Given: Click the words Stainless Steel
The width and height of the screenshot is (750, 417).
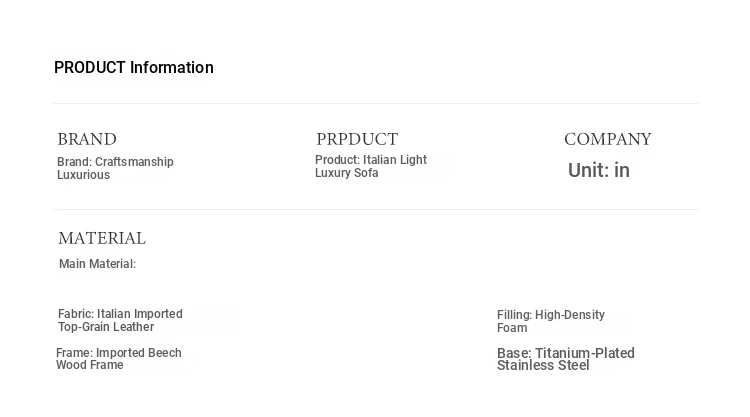Looking at the screenshot, I should pyautogui.click(x=543, y=366).
